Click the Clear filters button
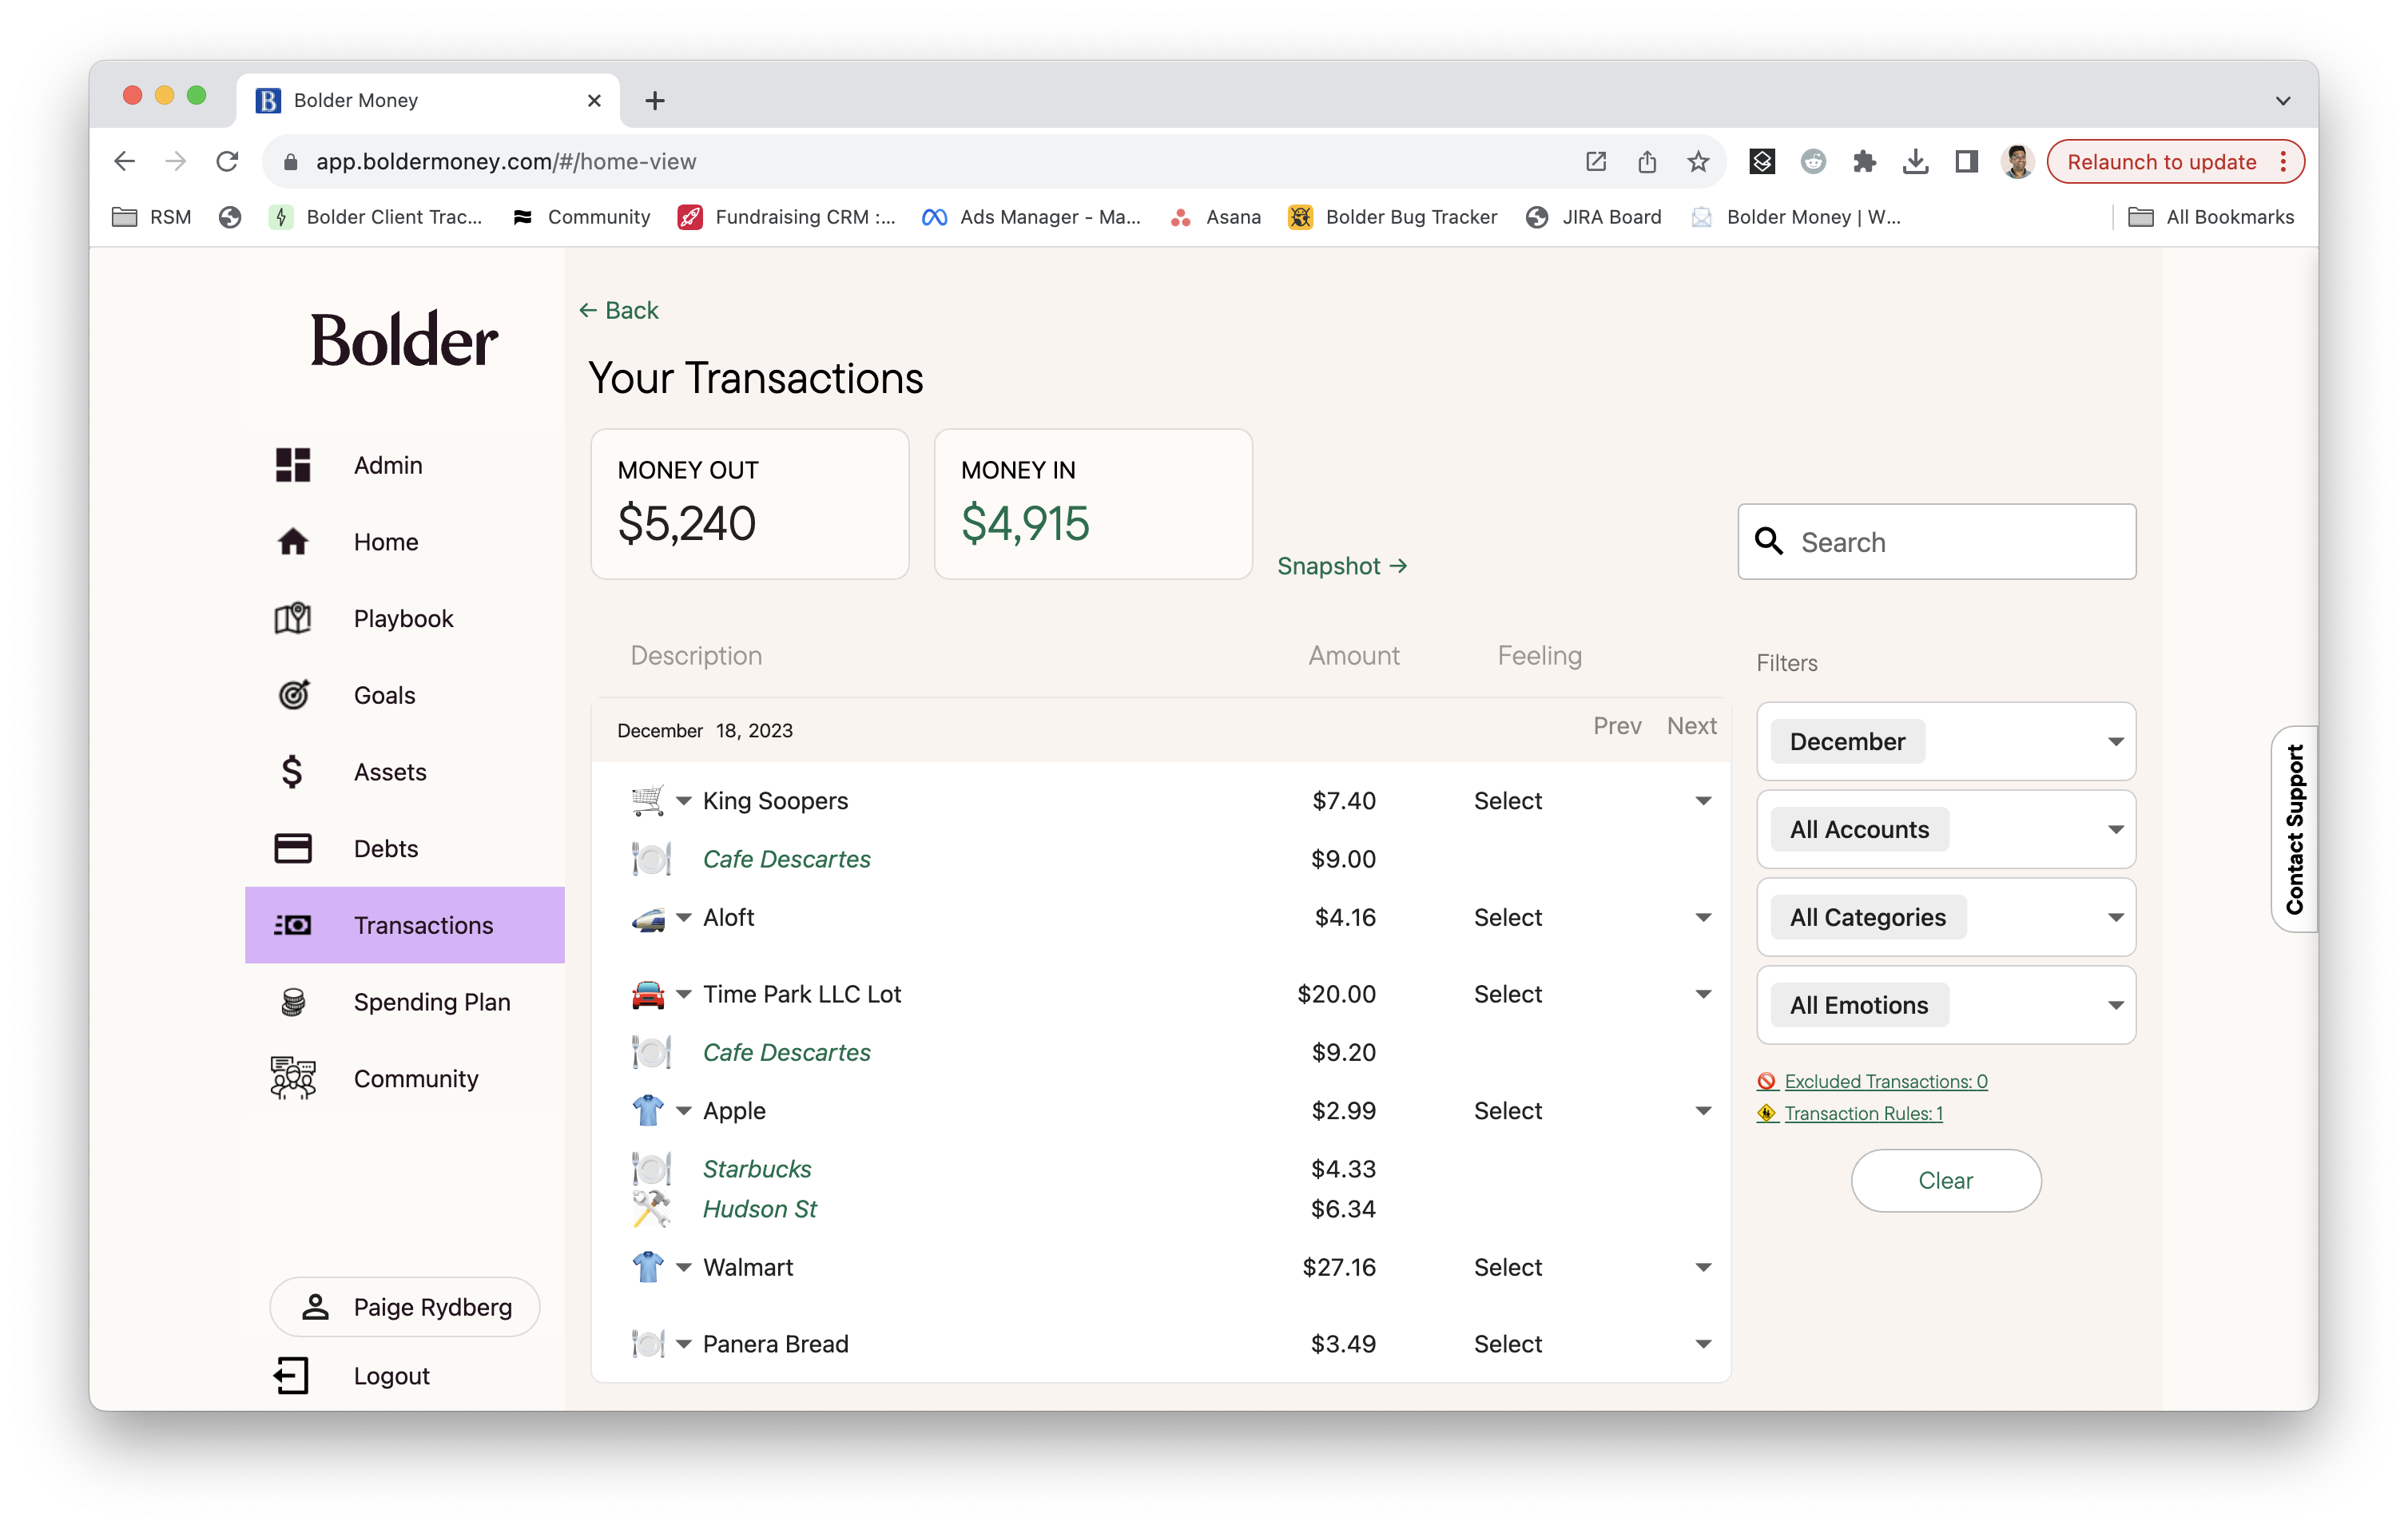 coord(1945,1180)
